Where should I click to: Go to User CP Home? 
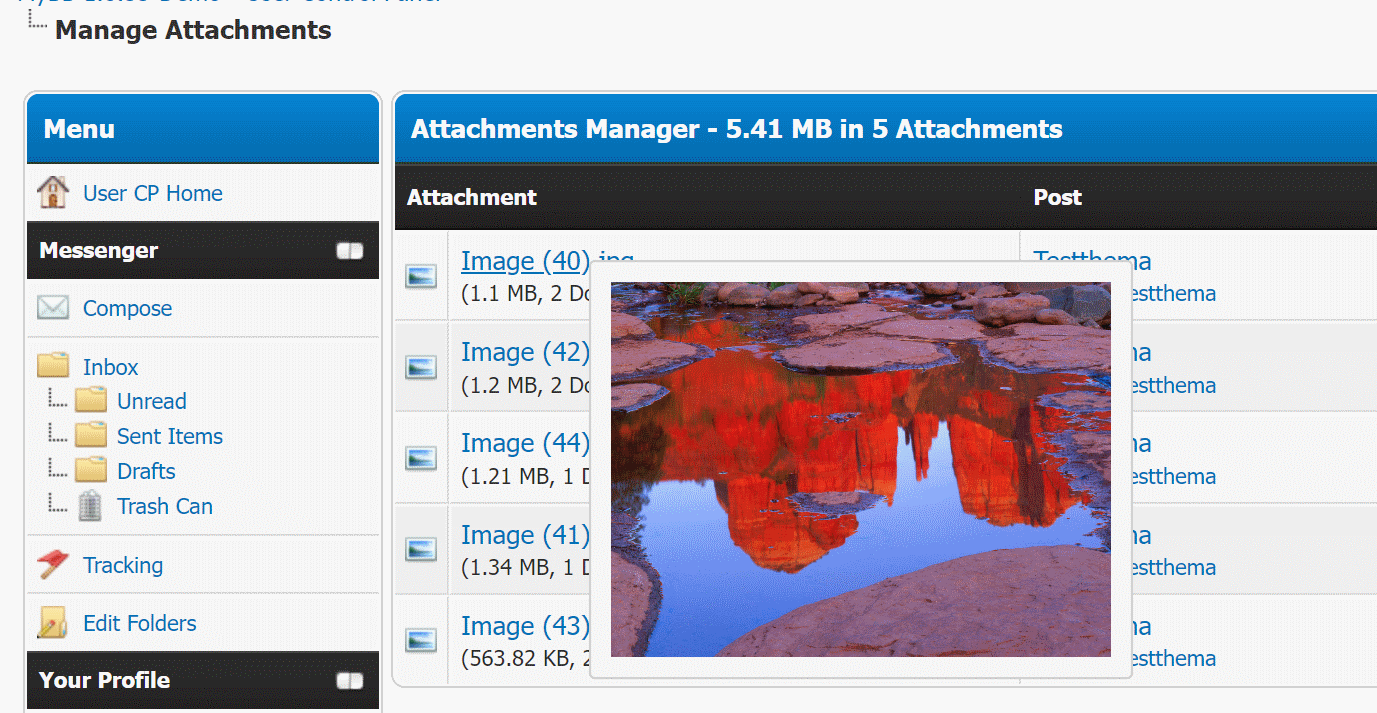click(x=152, y=193)
